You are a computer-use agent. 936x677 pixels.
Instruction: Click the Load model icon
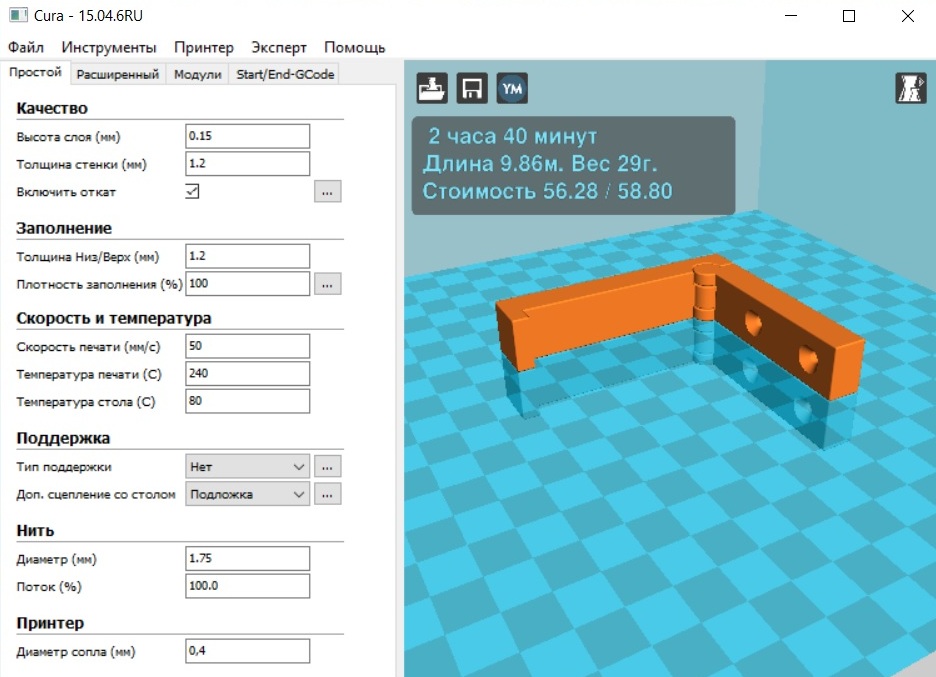432,88
